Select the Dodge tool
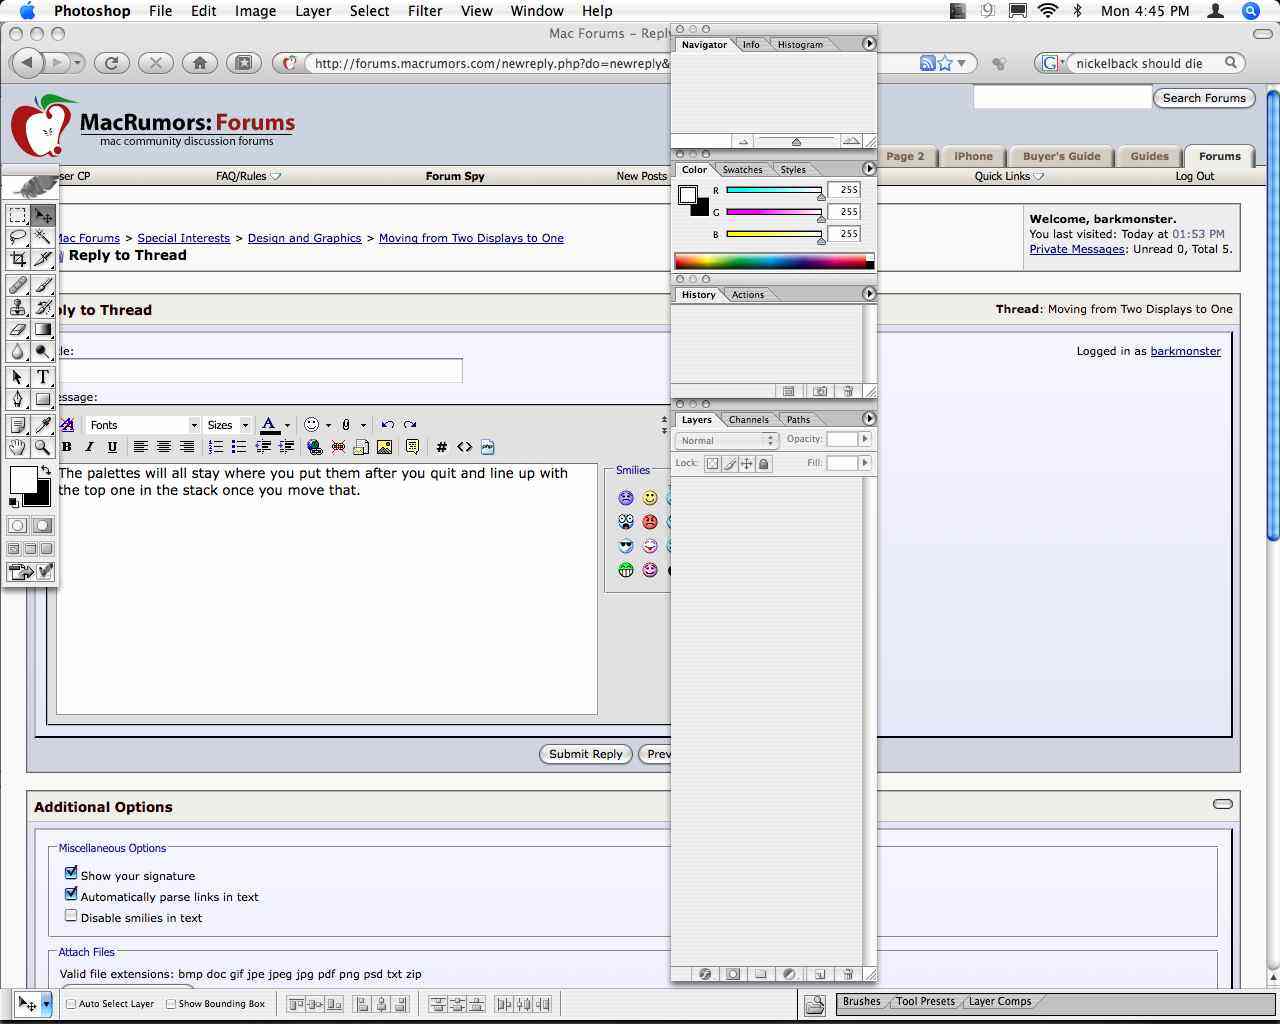The image size is (1280, 1024). pos(43,351)
